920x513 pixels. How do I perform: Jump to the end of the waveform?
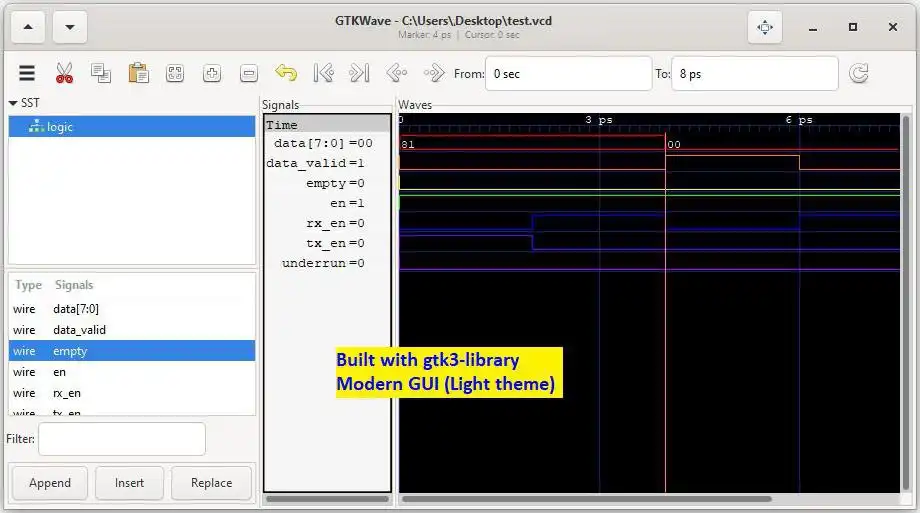(359, 73)
